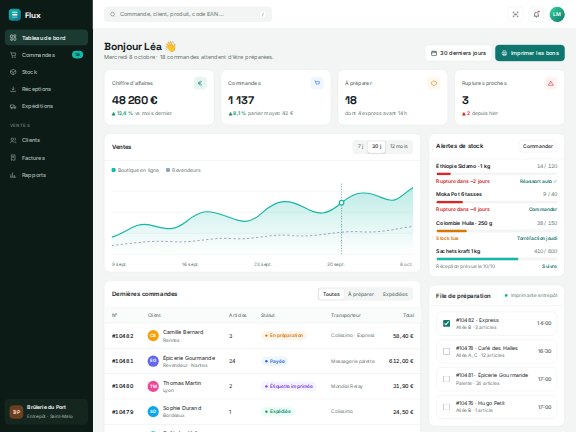Image resolution: width=576 pixels, height=432 pixels.
Task: Open Brûlerie du Port warehouse switcher
Action: [46, 411]
